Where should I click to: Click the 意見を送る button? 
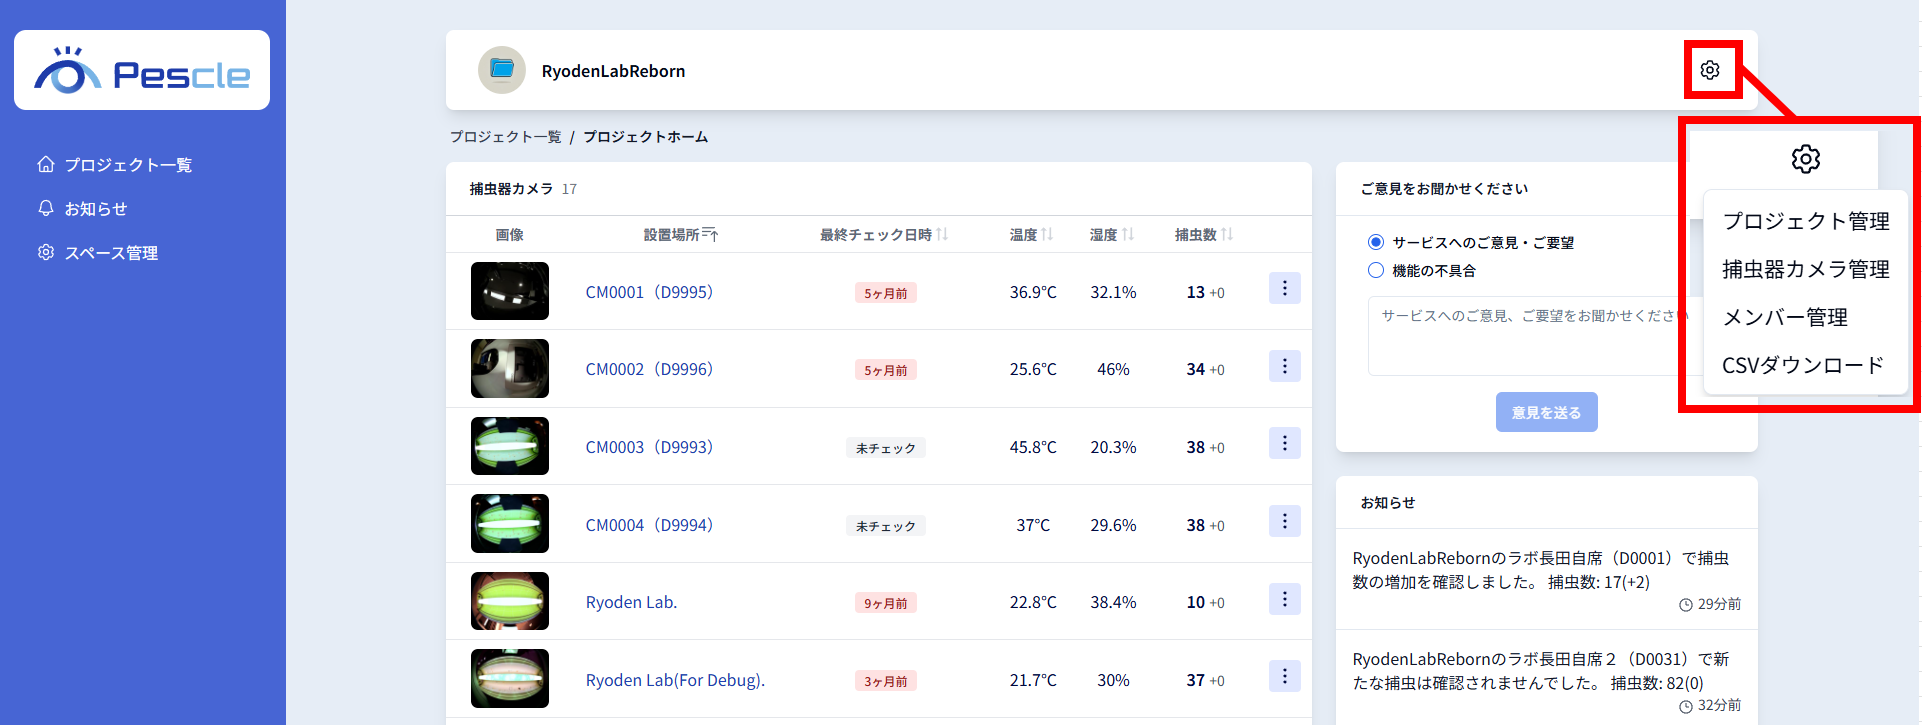click(1546, 412)
